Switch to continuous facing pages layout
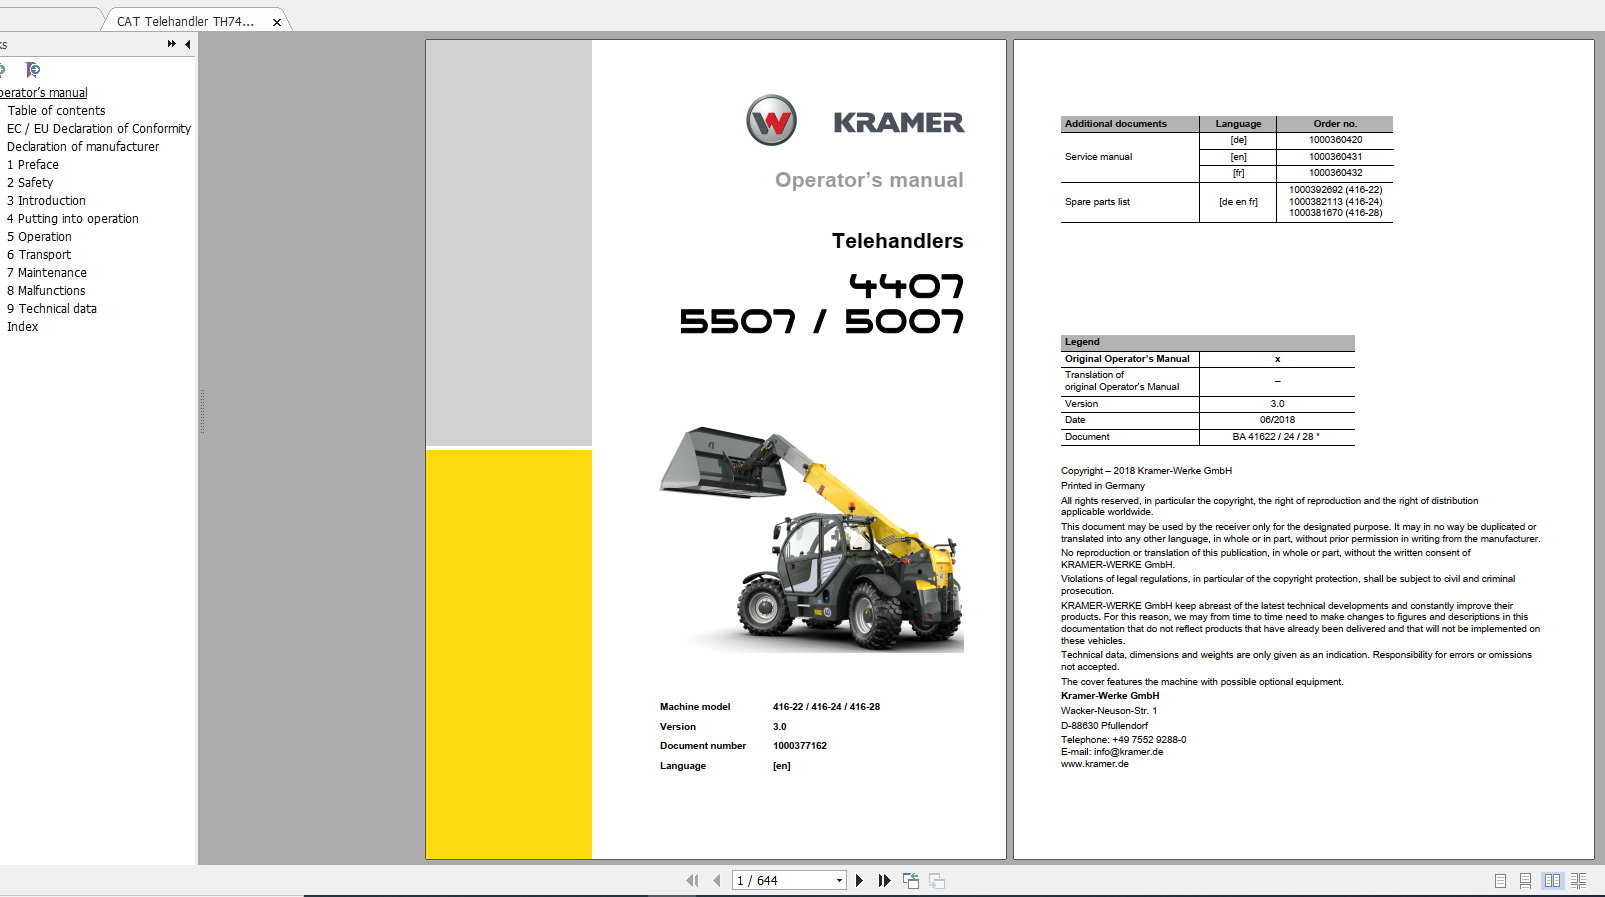Screen dimensions: 1605x897 (1579, 881)
